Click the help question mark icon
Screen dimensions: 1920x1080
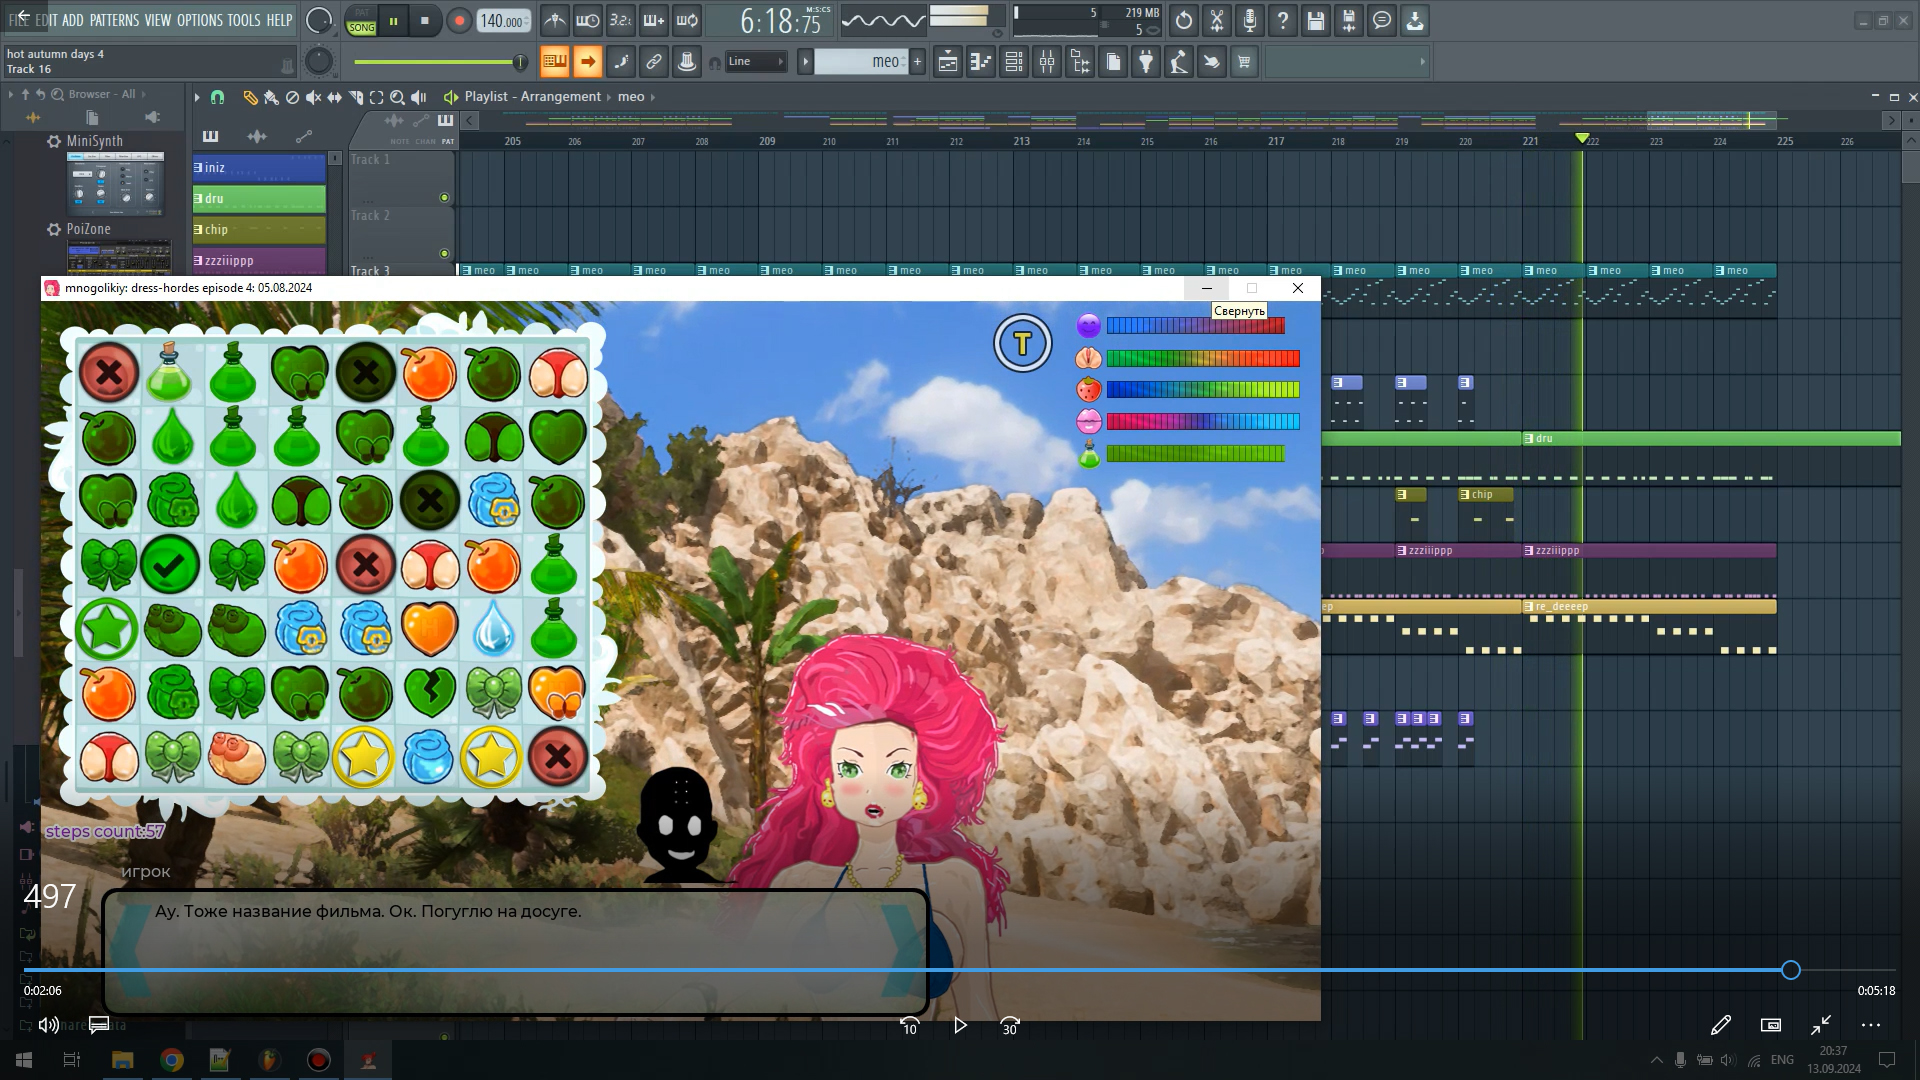[1283, 20]
